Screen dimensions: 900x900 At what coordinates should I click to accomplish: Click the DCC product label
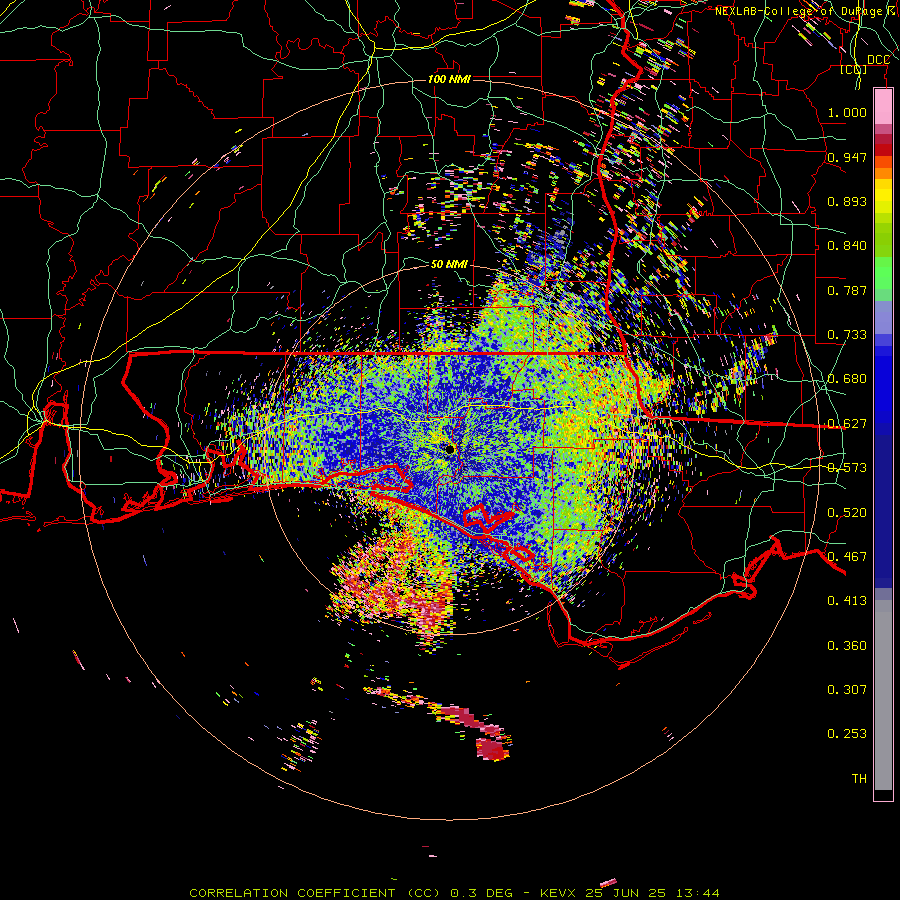pos(878,59)
